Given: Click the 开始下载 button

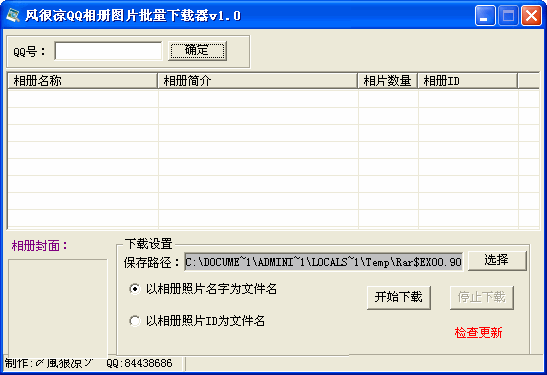Looking at the screenshot, I should (x=399, y=298).
